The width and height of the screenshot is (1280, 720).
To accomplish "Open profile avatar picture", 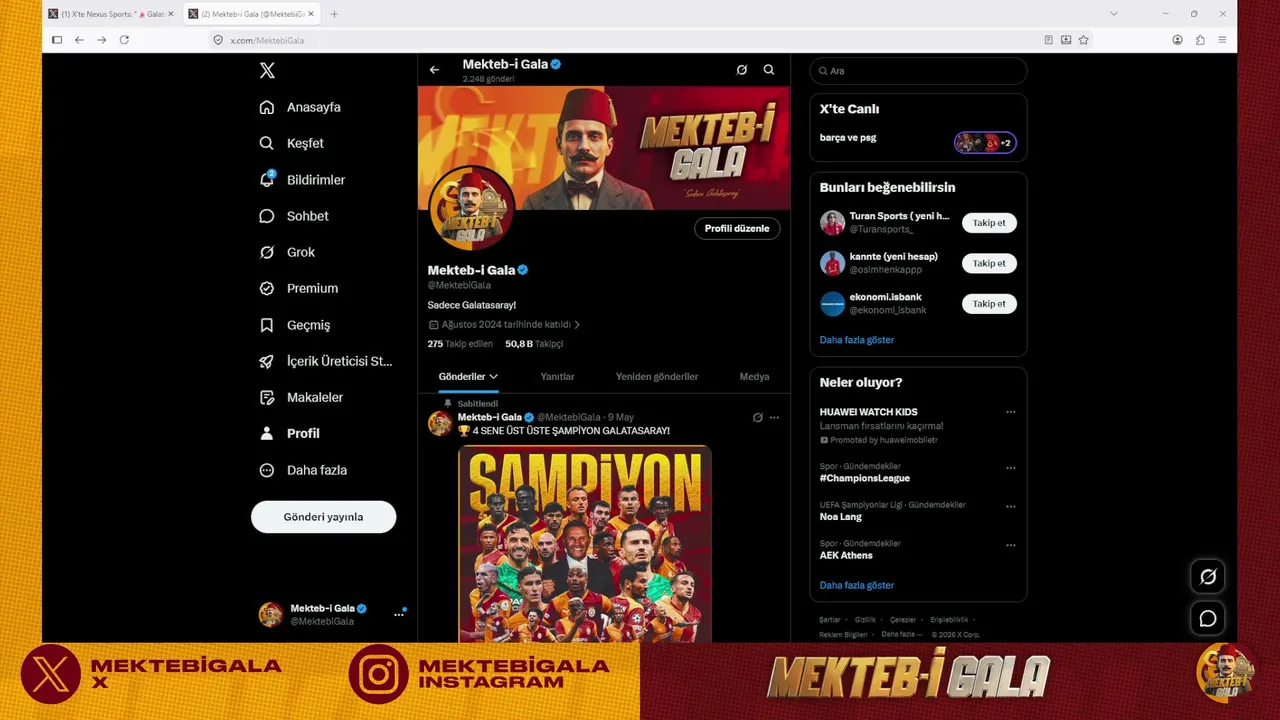I will (471, 208).
